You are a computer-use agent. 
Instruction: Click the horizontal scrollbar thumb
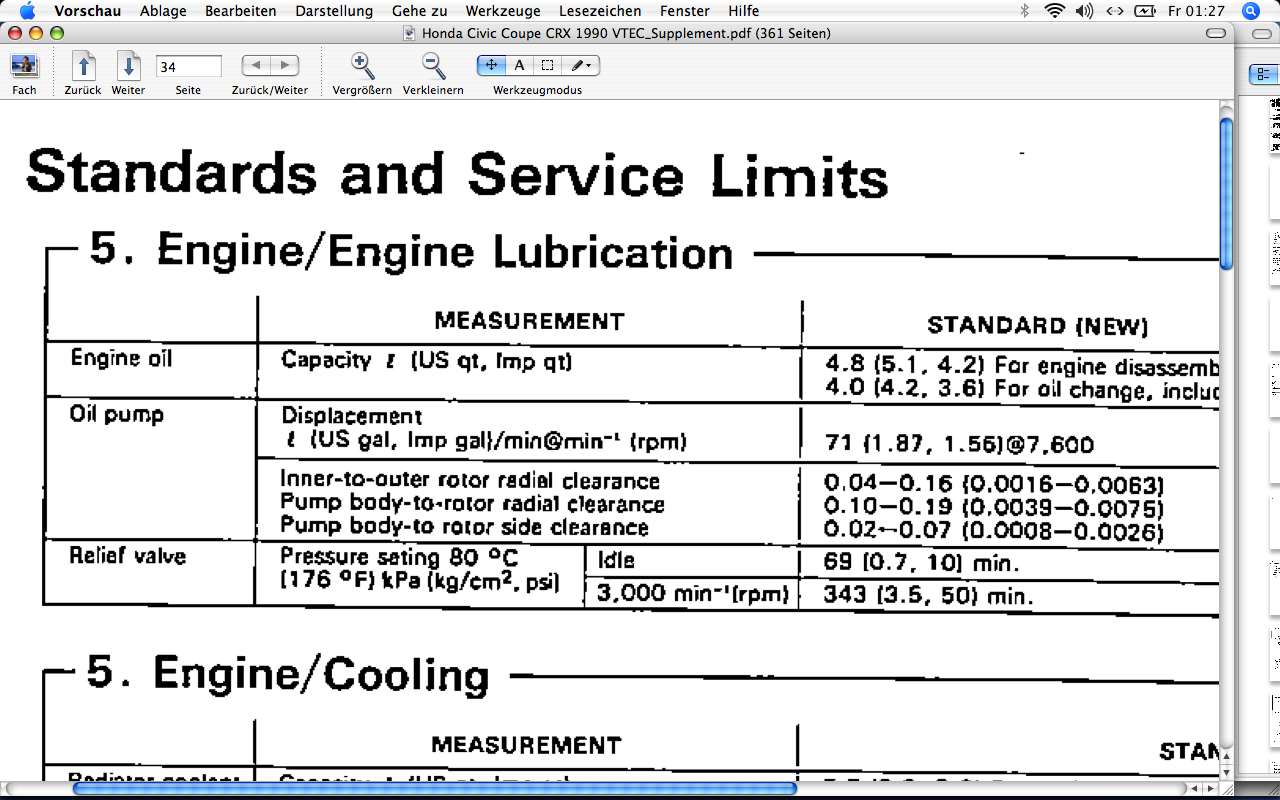coord(434,788)
